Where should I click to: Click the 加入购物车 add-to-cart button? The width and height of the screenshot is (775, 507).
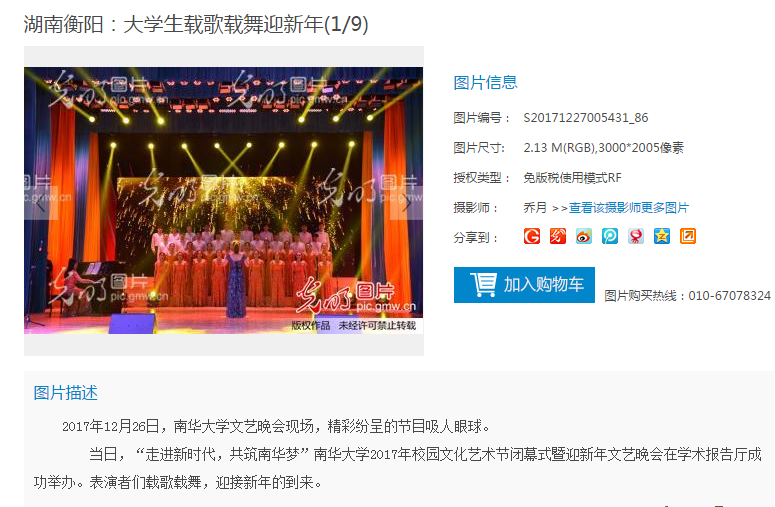coord(524,285)
